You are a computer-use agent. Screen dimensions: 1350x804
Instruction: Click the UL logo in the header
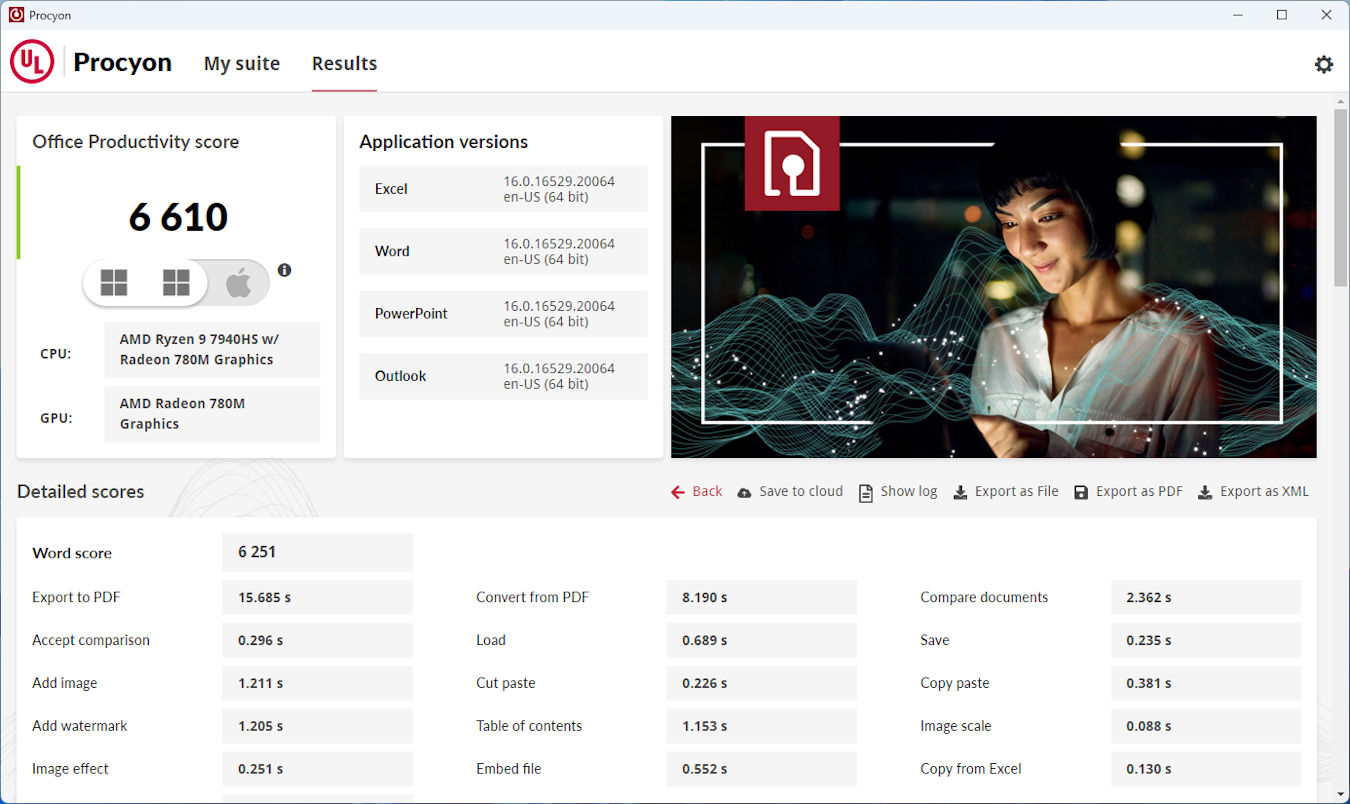point(32,63)
